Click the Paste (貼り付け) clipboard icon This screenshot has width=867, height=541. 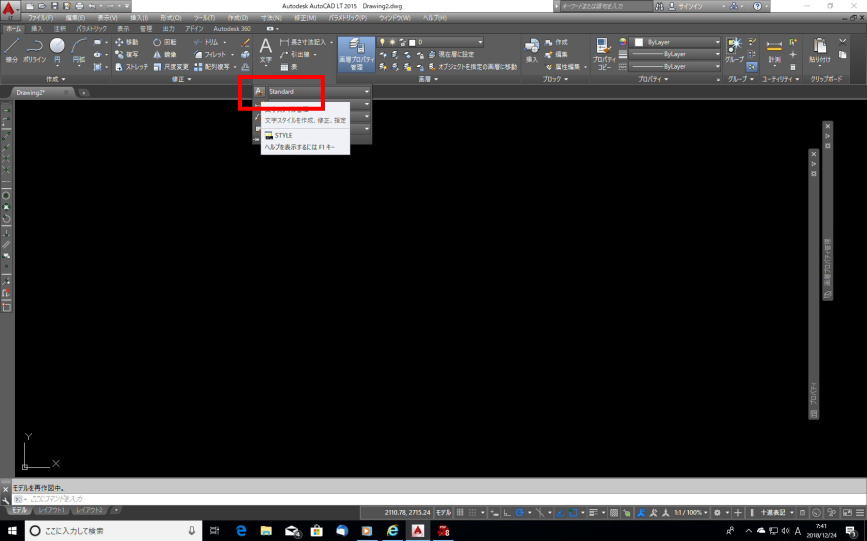point(819,50)
